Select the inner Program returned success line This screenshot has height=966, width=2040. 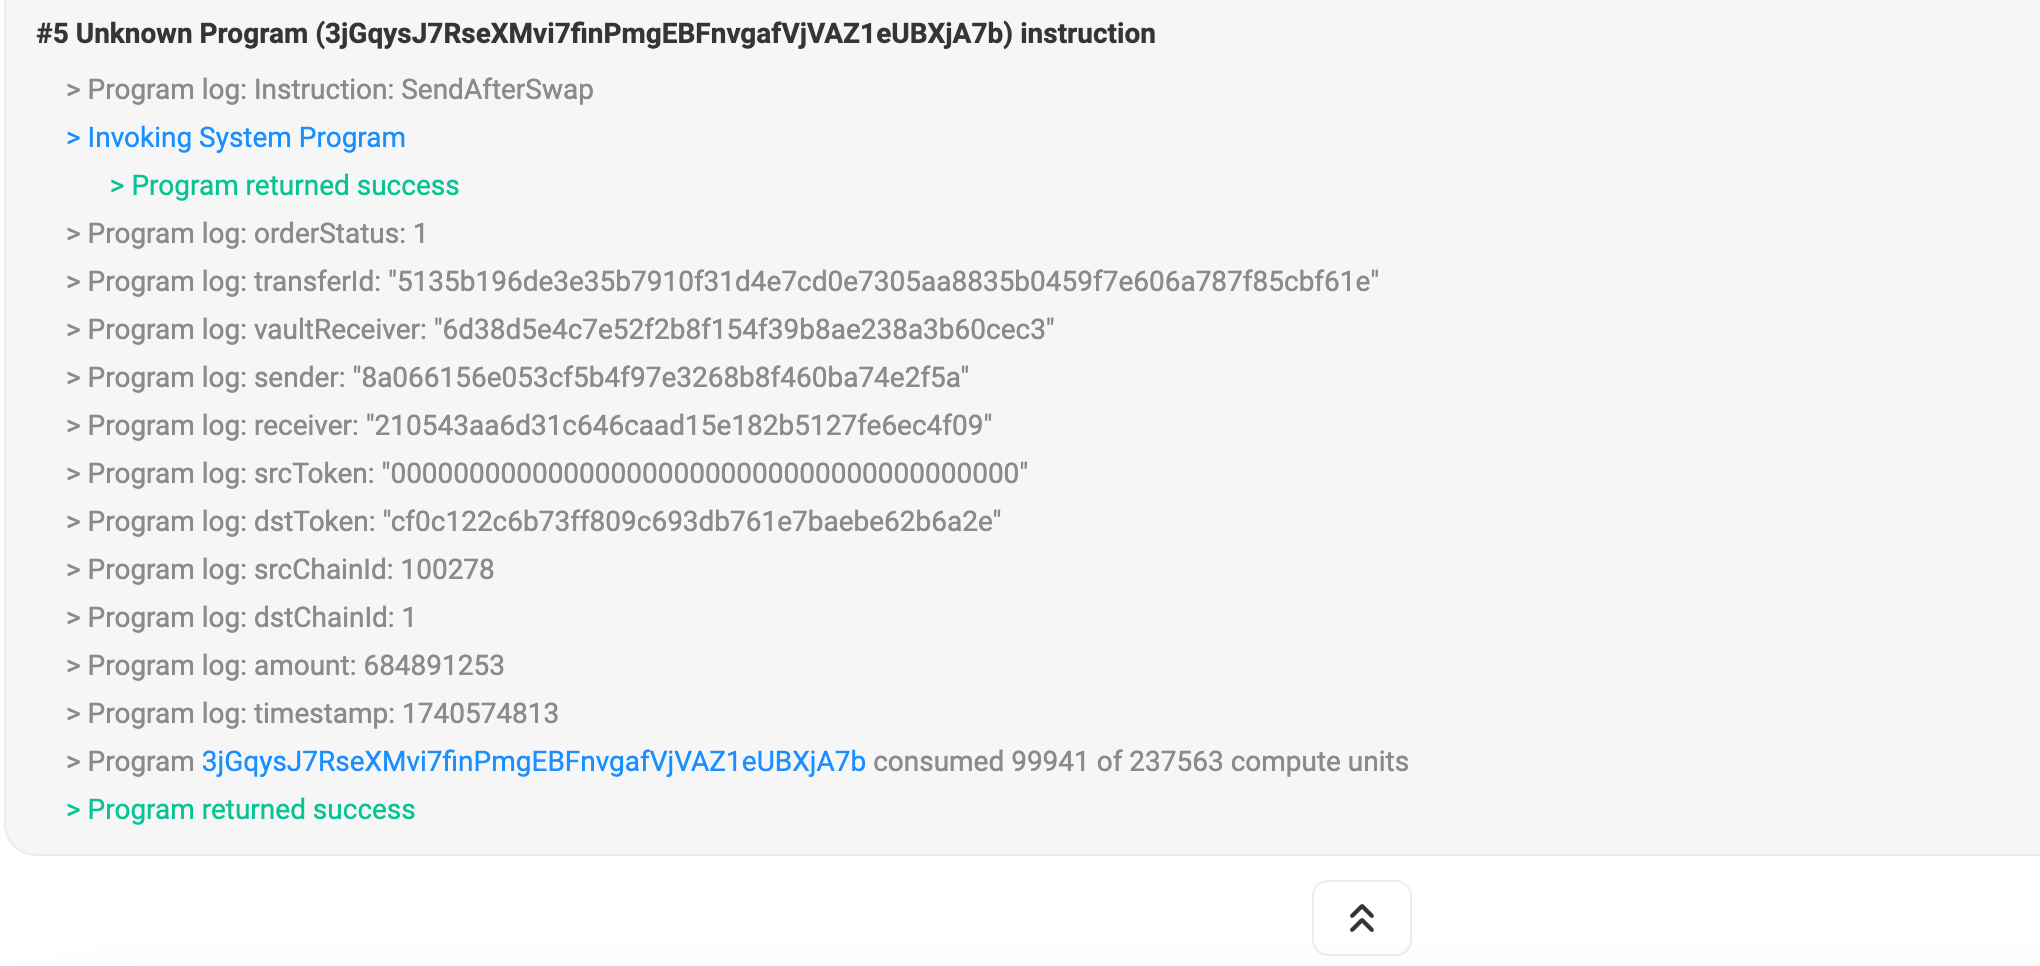284,186
